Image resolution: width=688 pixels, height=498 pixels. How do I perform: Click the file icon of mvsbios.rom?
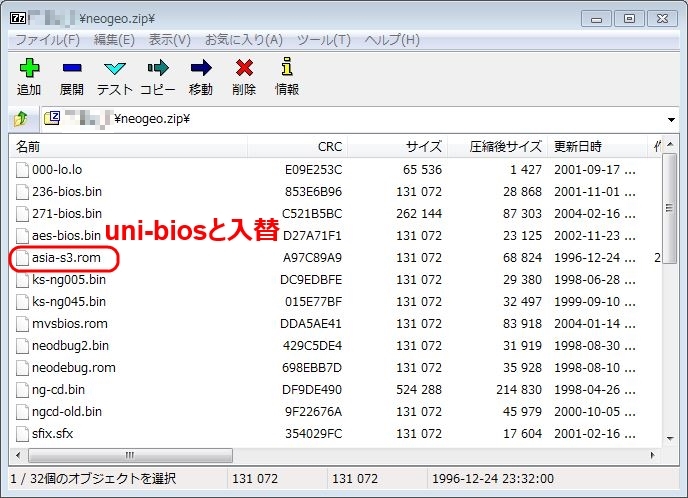(22, 324)
